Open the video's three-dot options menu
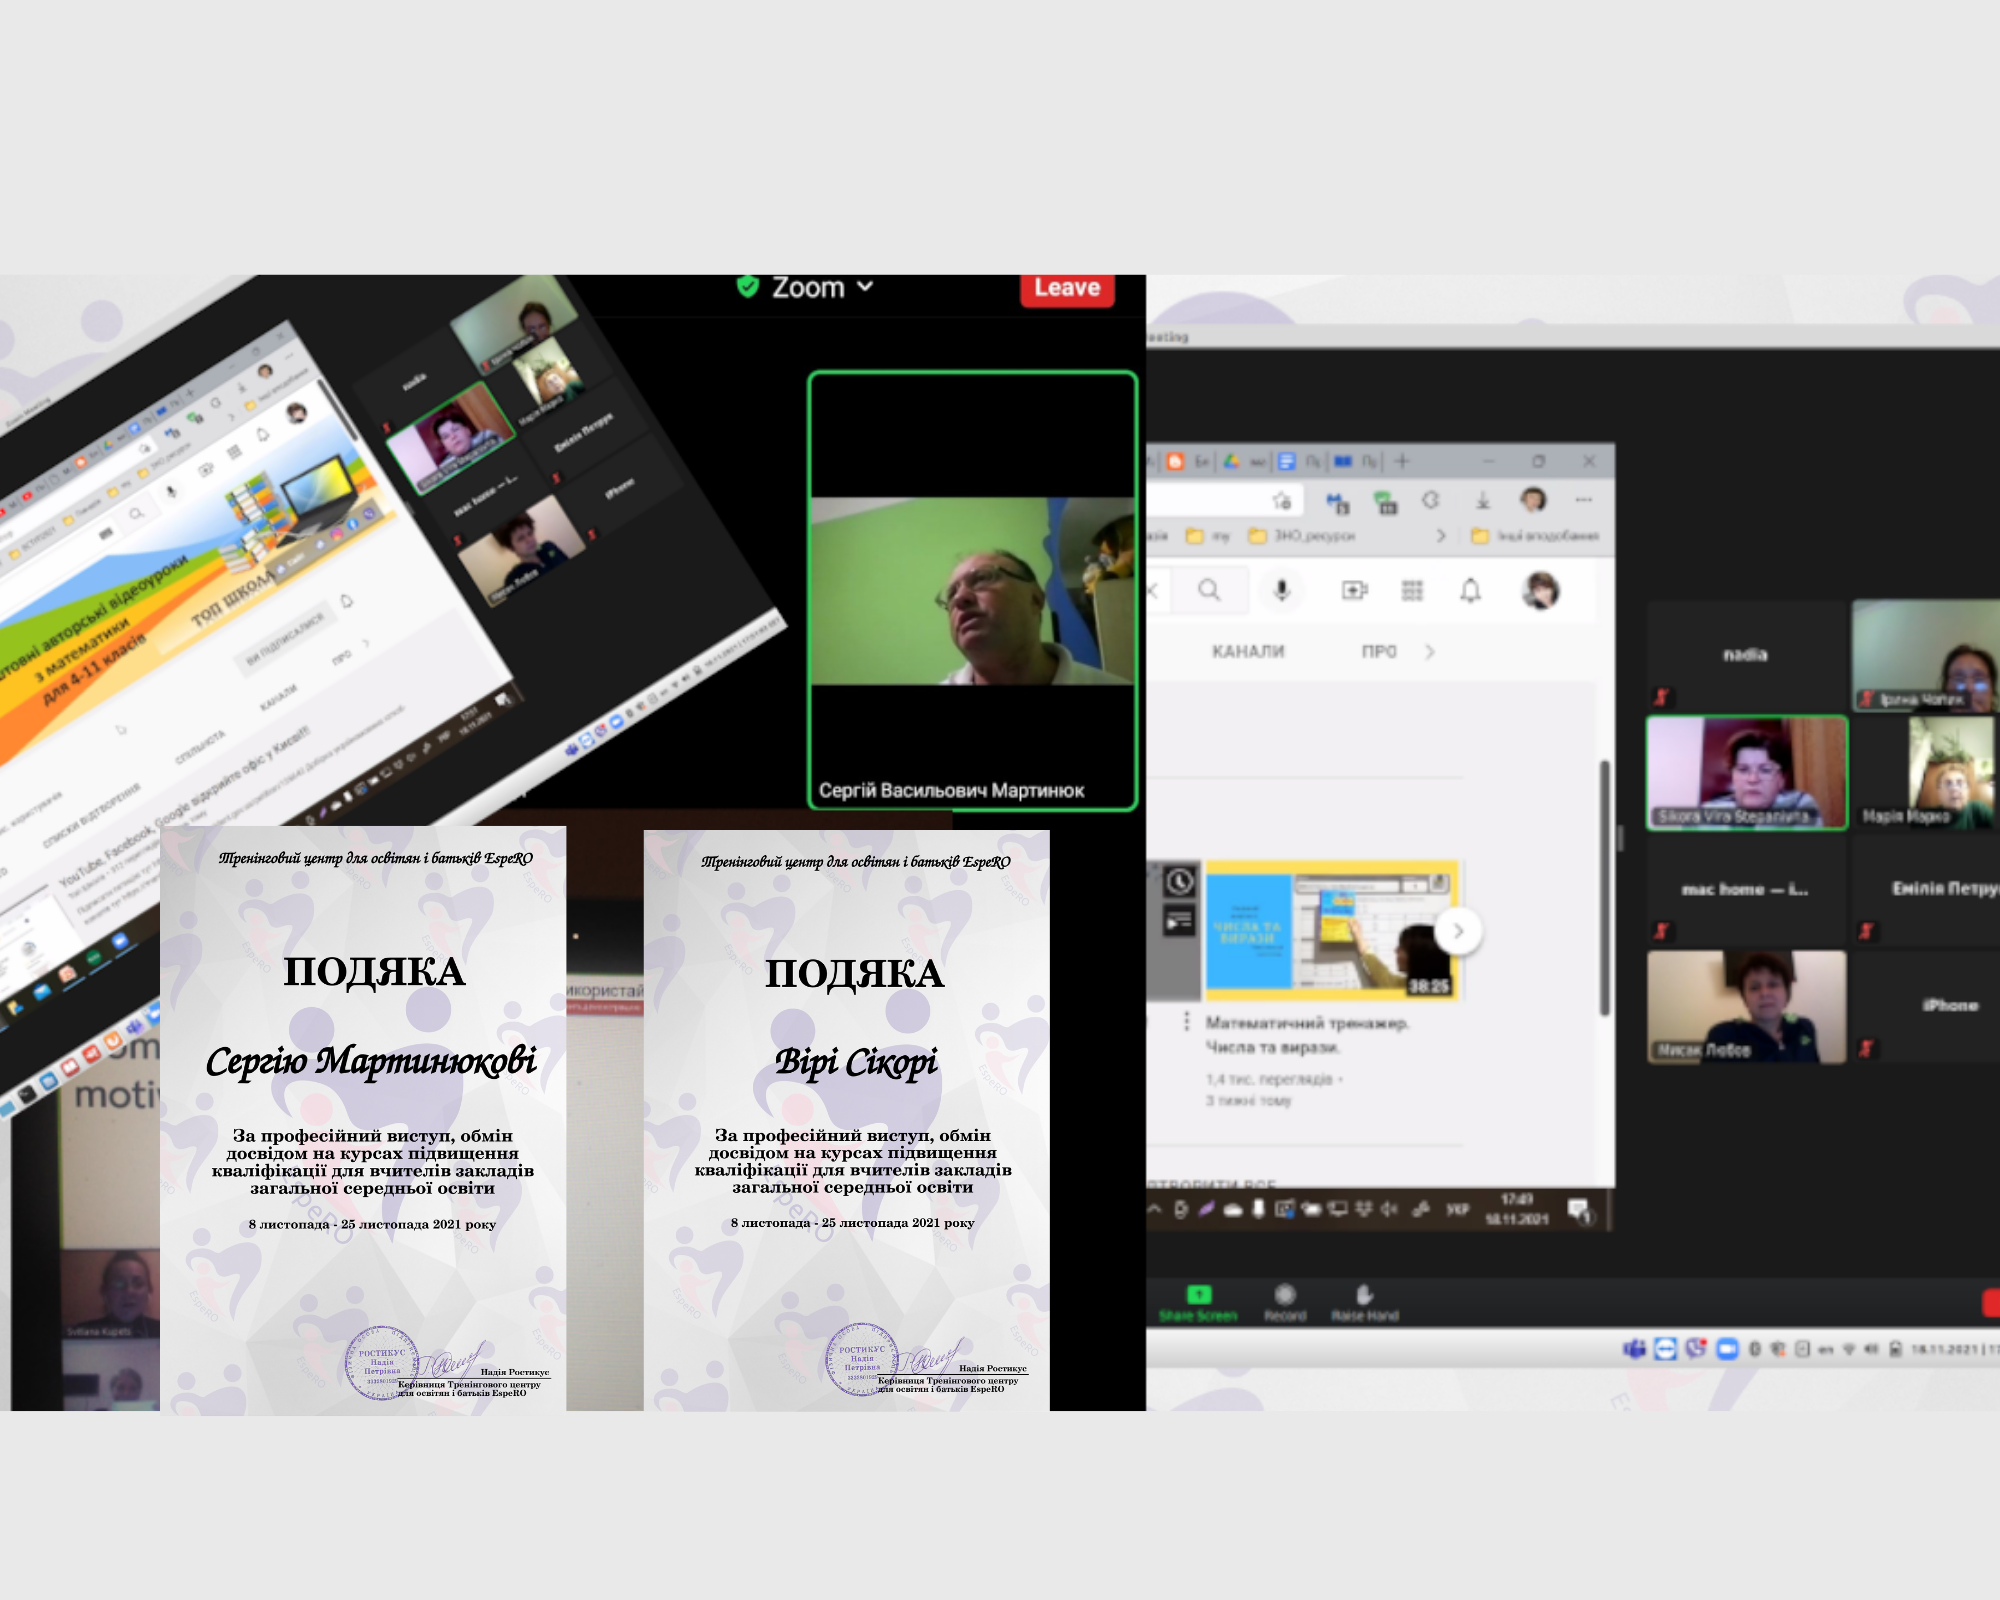The image size is (2000, 1600). pos(1187,1021)
